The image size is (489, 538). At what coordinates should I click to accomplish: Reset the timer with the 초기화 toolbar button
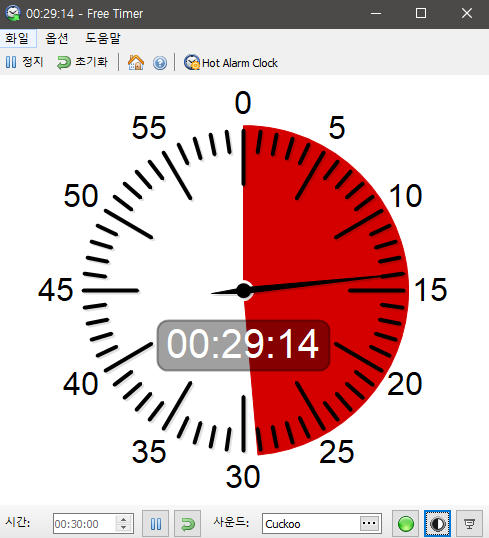click(82, 62)
